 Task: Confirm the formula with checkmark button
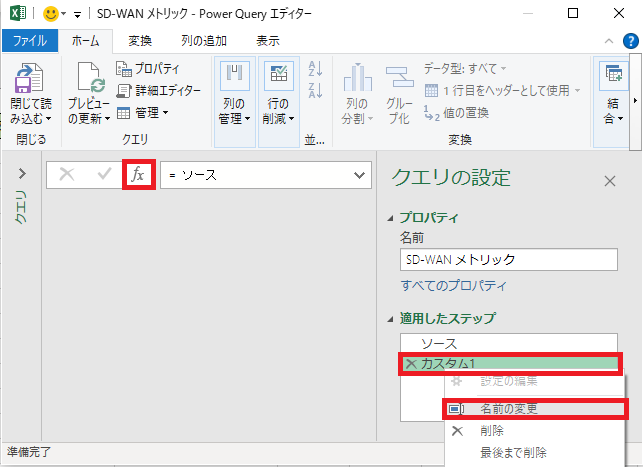tap(105, 174)
